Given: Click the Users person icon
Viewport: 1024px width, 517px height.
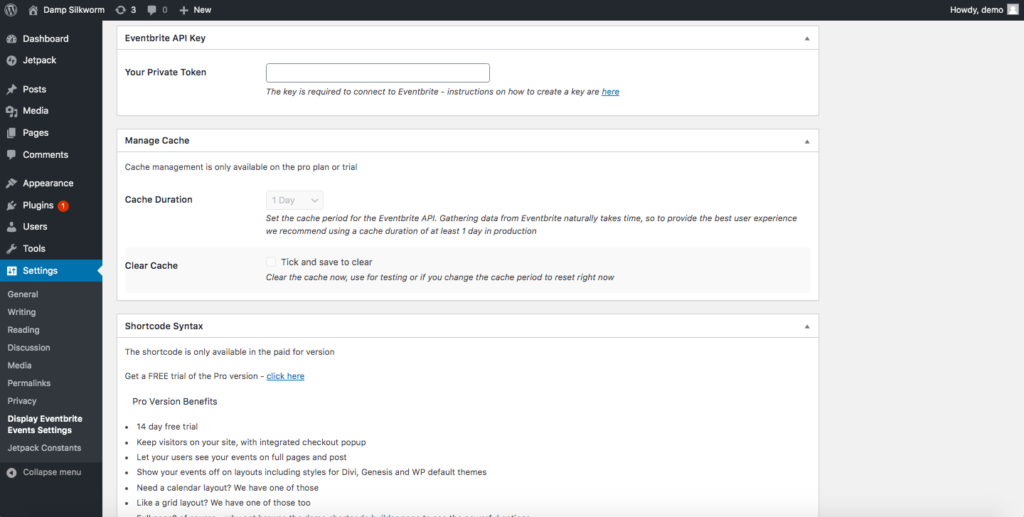Looking at the screenshot, I should 11,227.
